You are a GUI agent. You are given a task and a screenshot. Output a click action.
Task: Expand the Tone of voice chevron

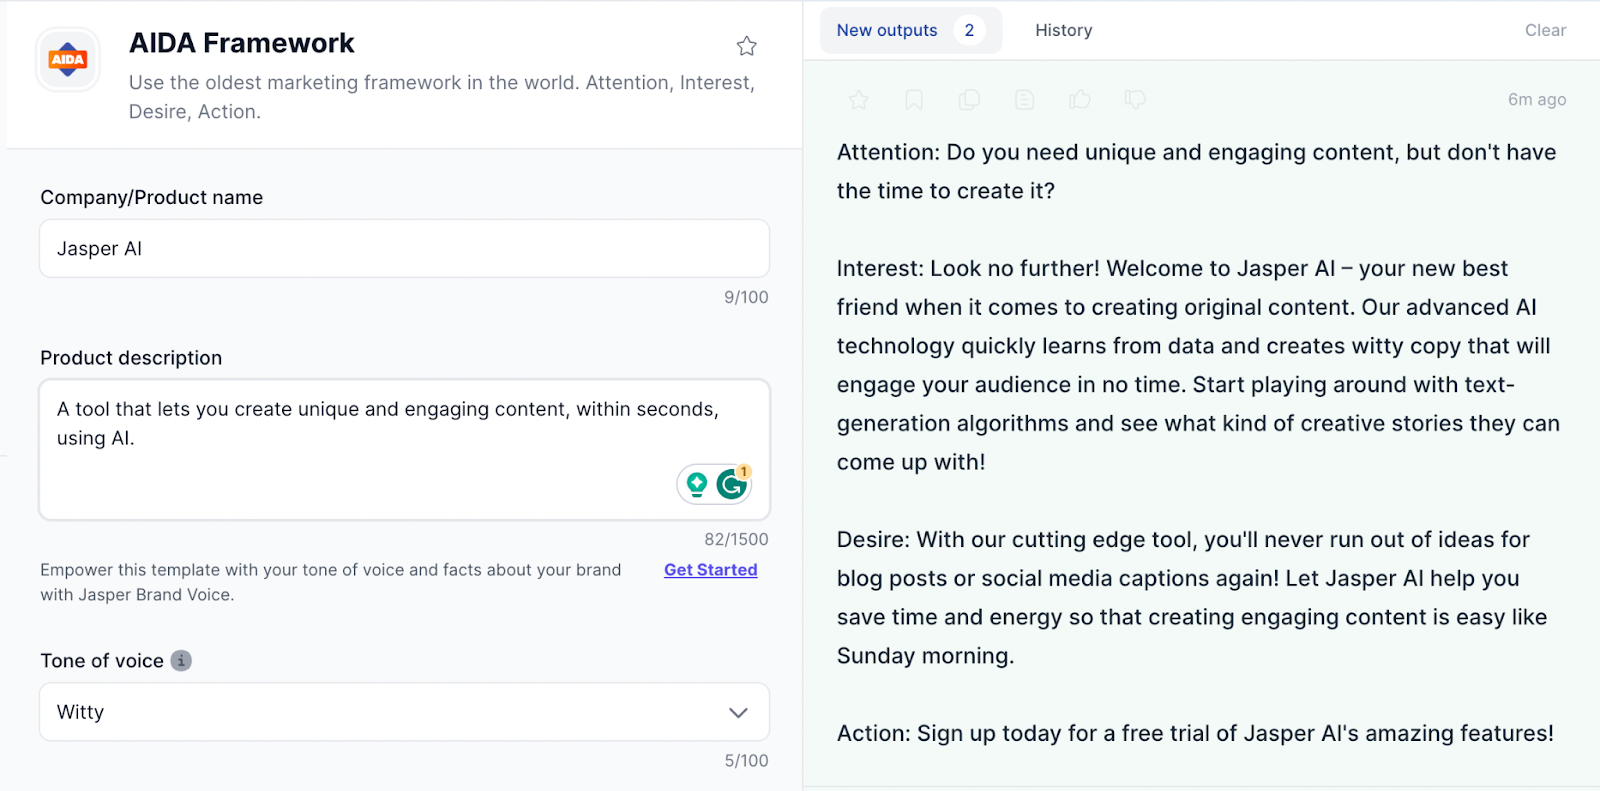[x=738, y=713]
